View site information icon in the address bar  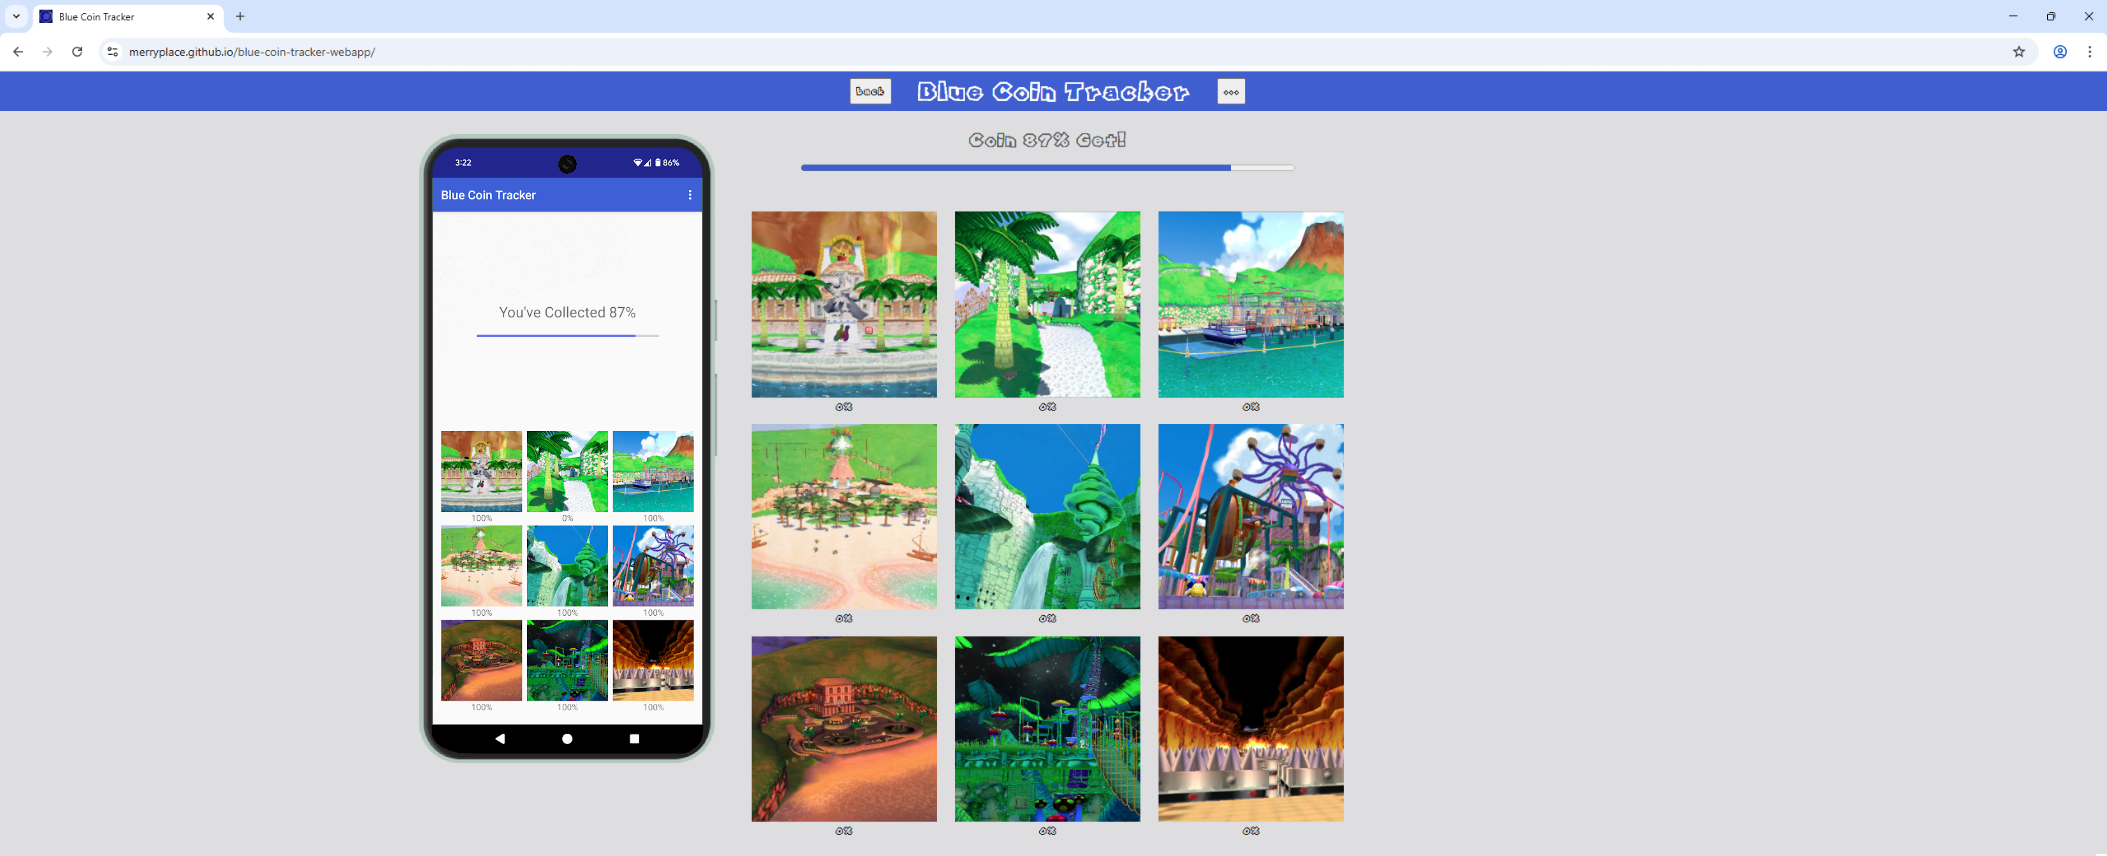pos(112,52)
